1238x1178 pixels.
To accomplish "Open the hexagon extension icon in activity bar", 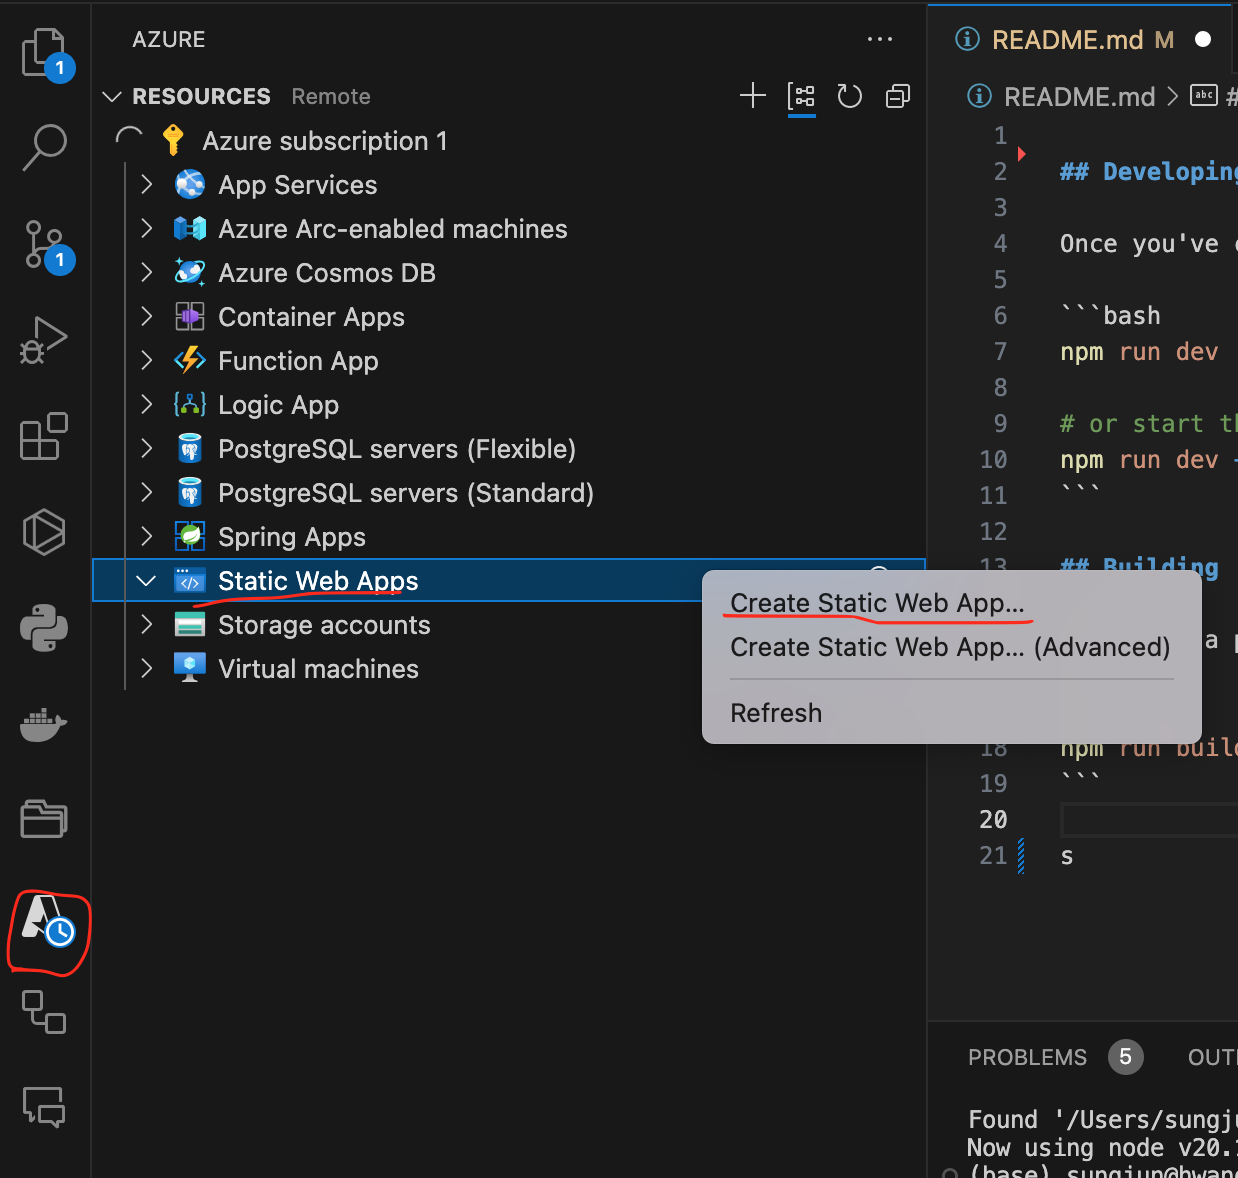I will point(44,532).
